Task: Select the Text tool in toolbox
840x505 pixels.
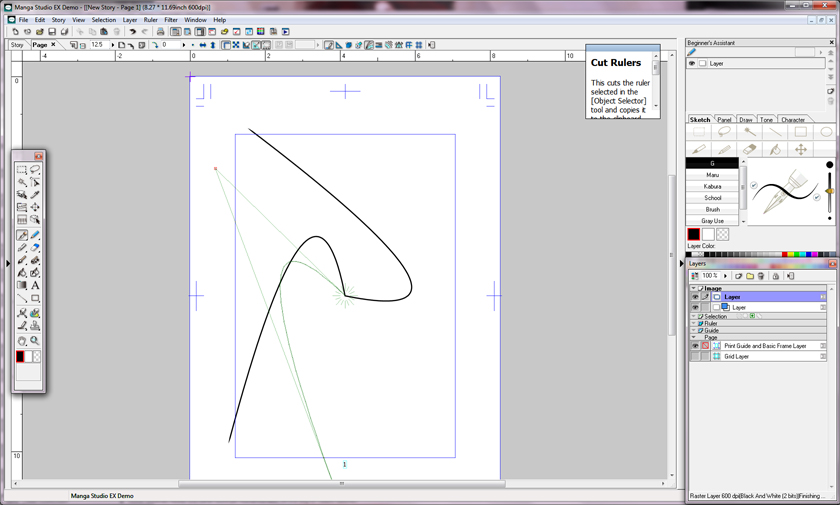Action: click(35, 285)
